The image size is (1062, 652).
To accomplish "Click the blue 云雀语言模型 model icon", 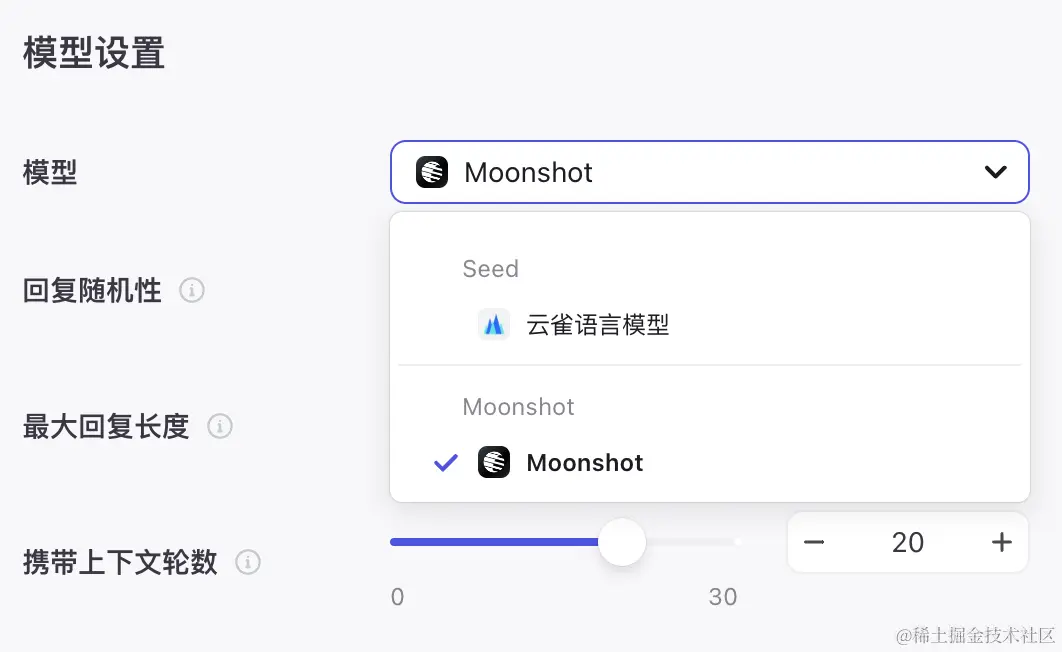I will 494,324.
